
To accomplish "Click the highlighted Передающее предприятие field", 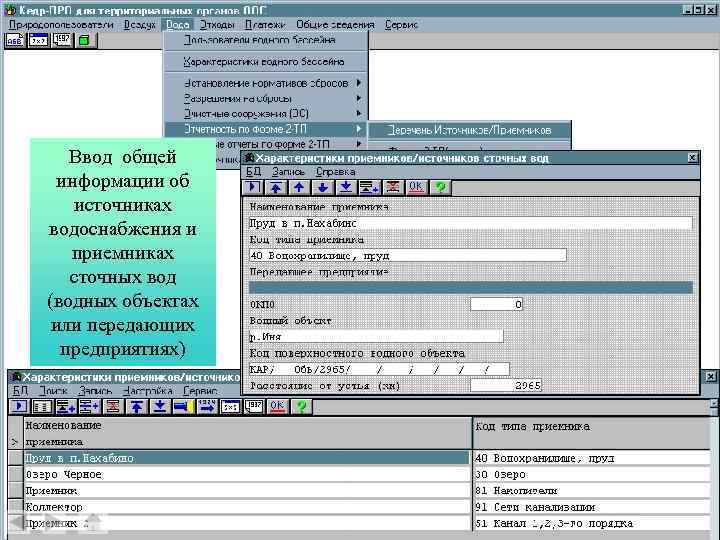I will 471,288.
